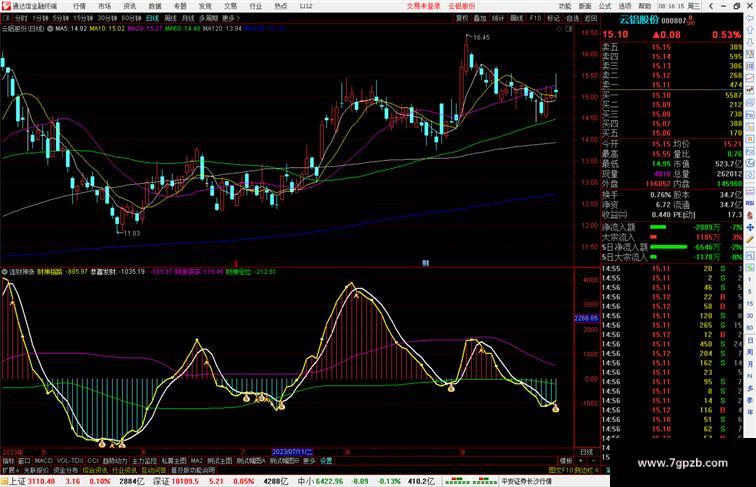Click the 返回 return button
Image resolution: width=756 pixels, height=487 pixels.
click(591, 18)
